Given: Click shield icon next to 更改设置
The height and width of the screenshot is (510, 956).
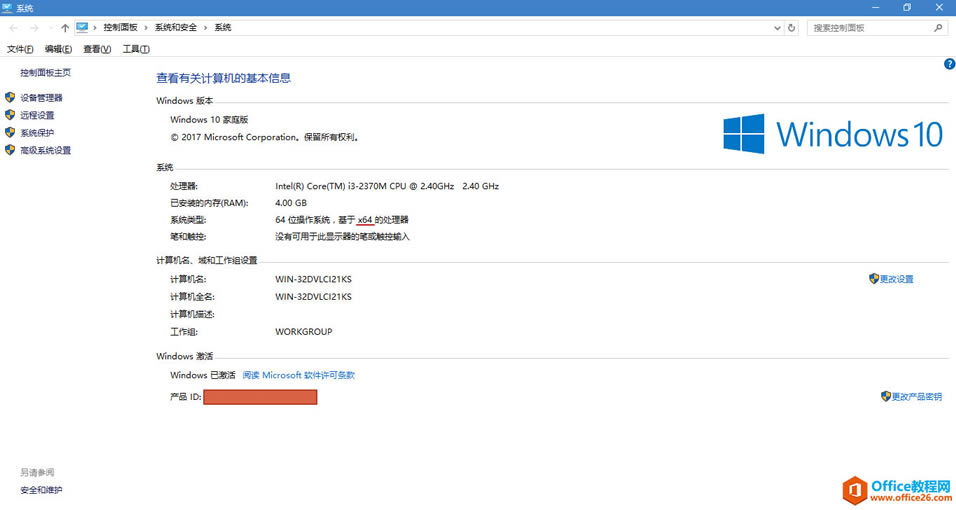Looking at the screenshot, I should 874,279.
